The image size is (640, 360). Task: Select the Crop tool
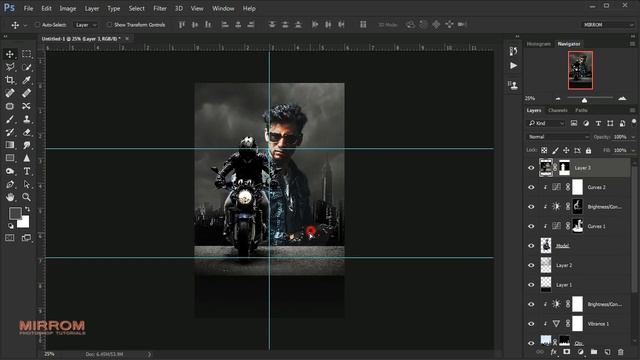click(10, 80)
